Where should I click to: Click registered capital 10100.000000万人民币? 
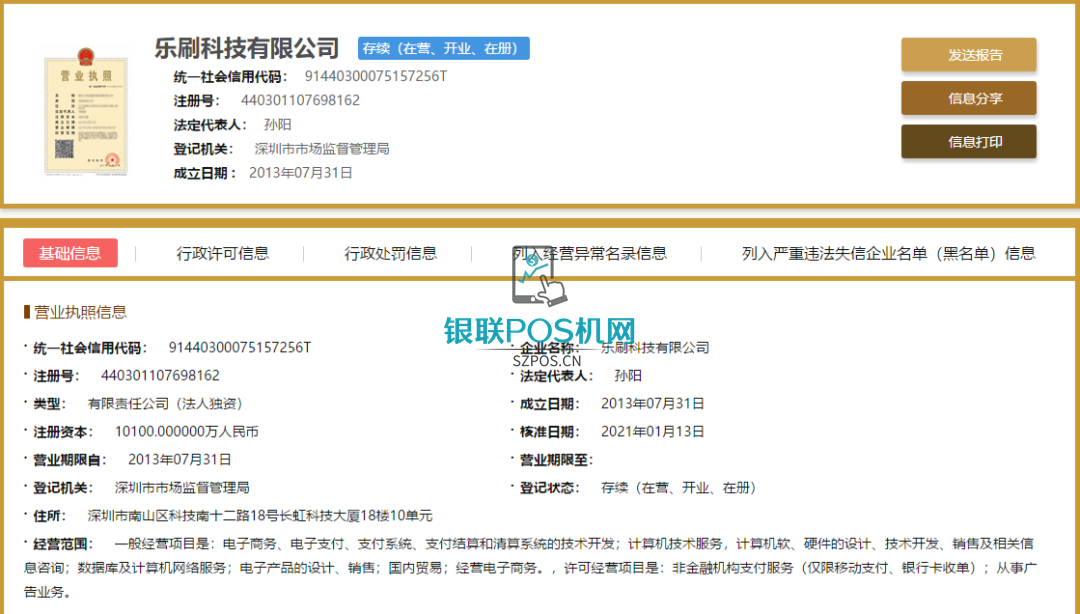coord(187,432)
